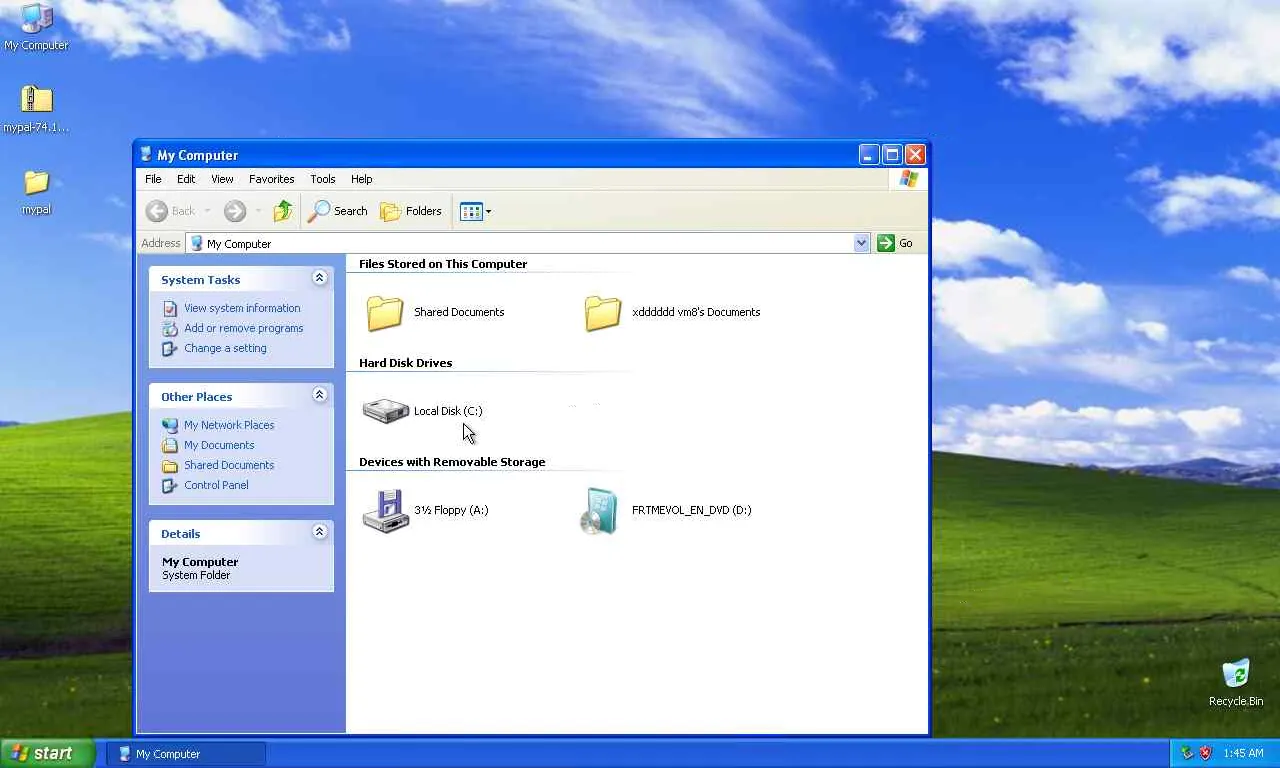This screenshot has width=1280, height=768.
Task: Open the File menu
Action: 153,179
